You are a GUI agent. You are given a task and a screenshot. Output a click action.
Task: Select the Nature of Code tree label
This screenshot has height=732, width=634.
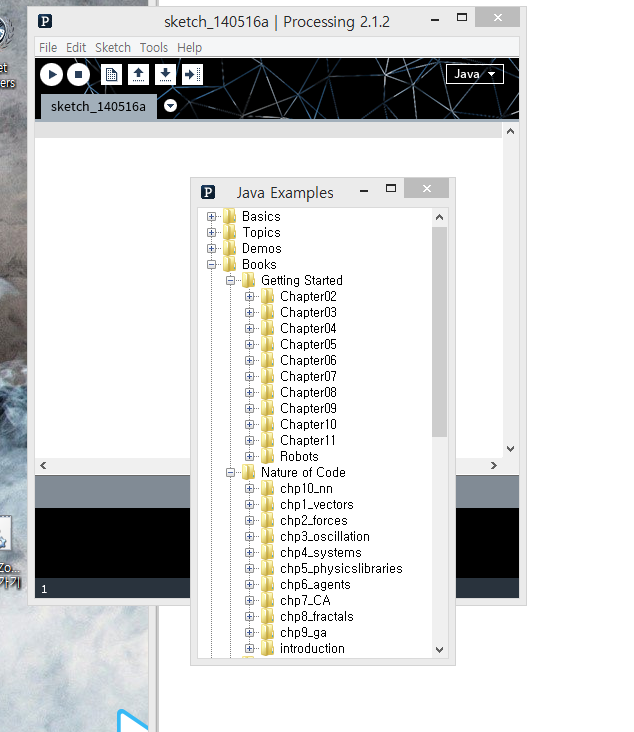(x=303, y=472)
